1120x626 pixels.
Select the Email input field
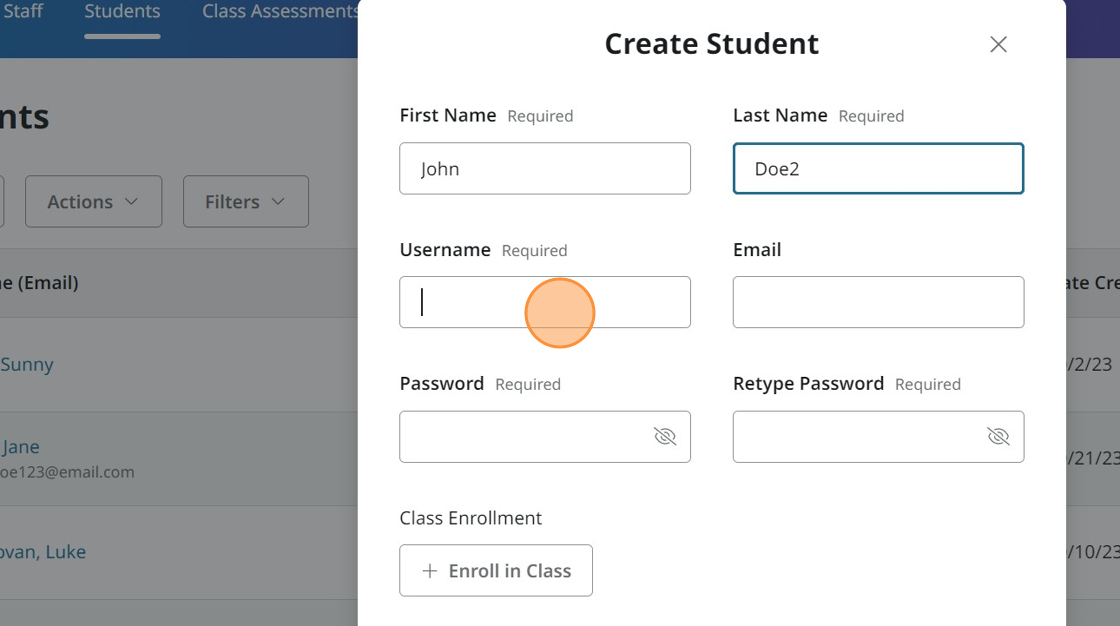pyautogui.click(x=877, y=302)
